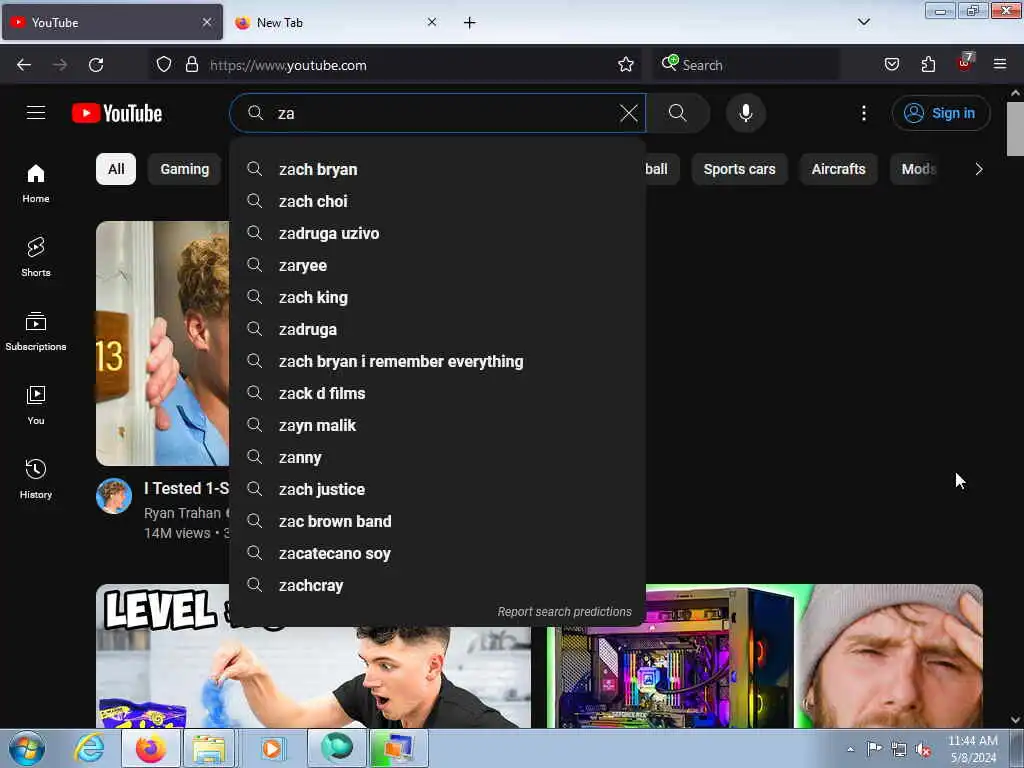The image size is (1024, 768).
Task: Open Subscriptions in sidebar
Action: (x=36, y=332)
